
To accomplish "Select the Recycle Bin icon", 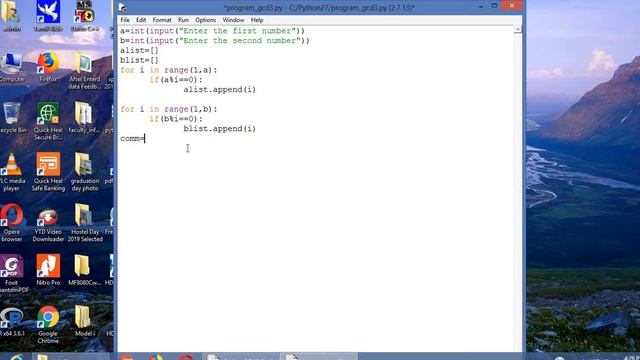I will pyautogui.click(x=12, y=118).
